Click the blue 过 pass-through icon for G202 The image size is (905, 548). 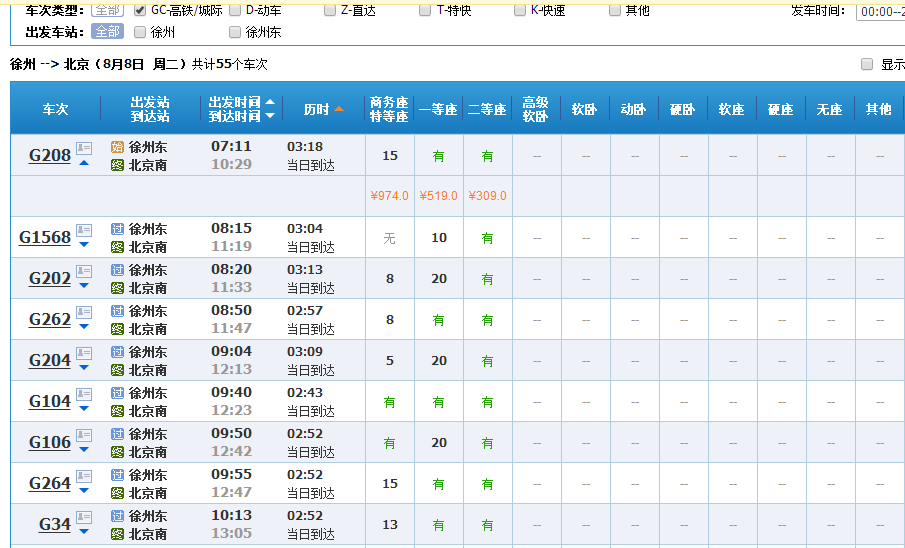117,270
